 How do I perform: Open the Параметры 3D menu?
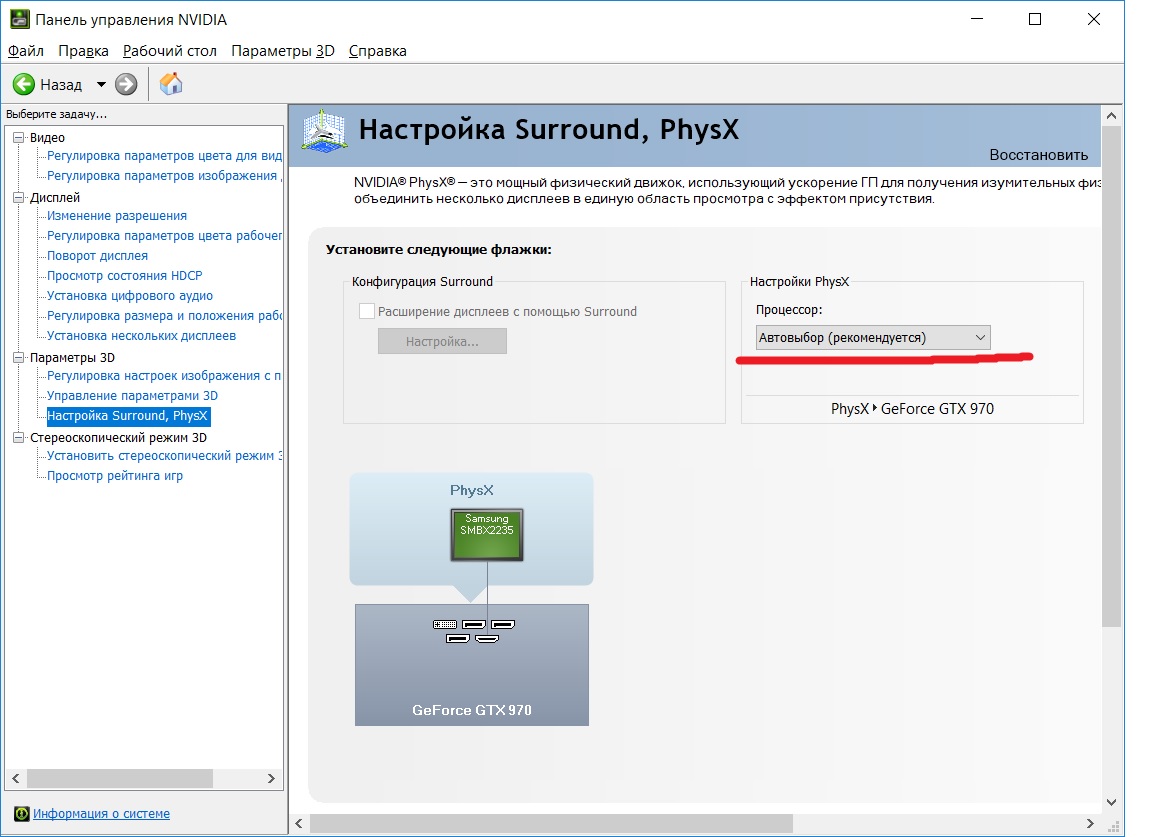click(x=283, y=51)
